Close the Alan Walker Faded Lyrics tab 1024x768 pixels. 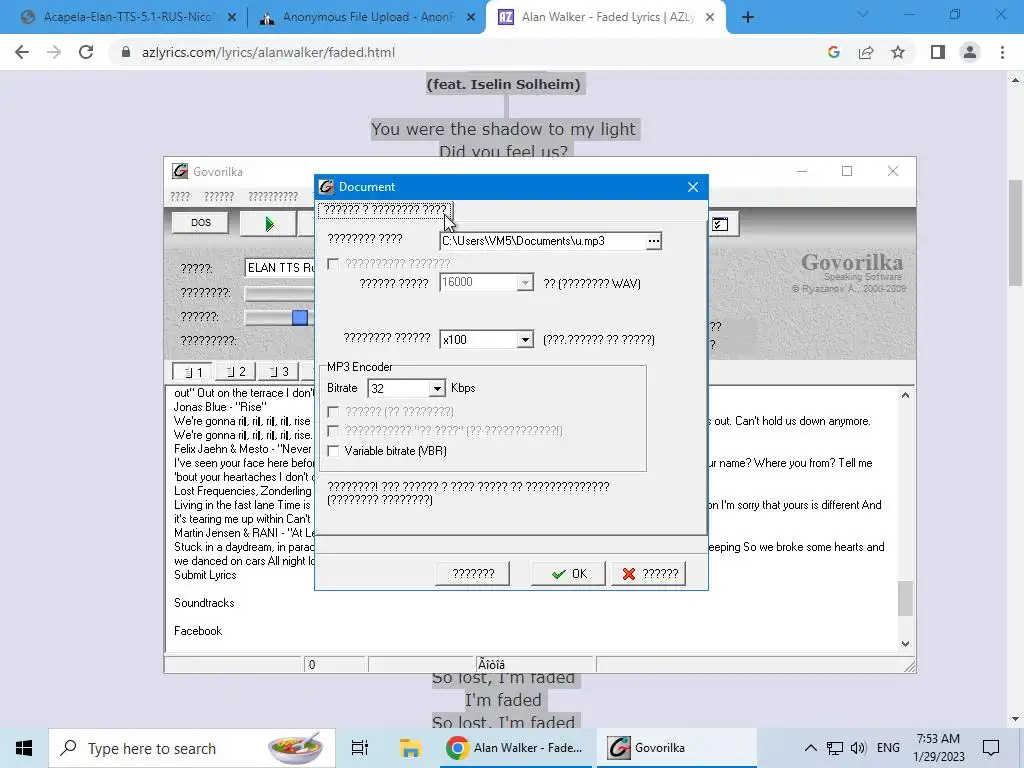pyautogui.click(x=710, y=18)
